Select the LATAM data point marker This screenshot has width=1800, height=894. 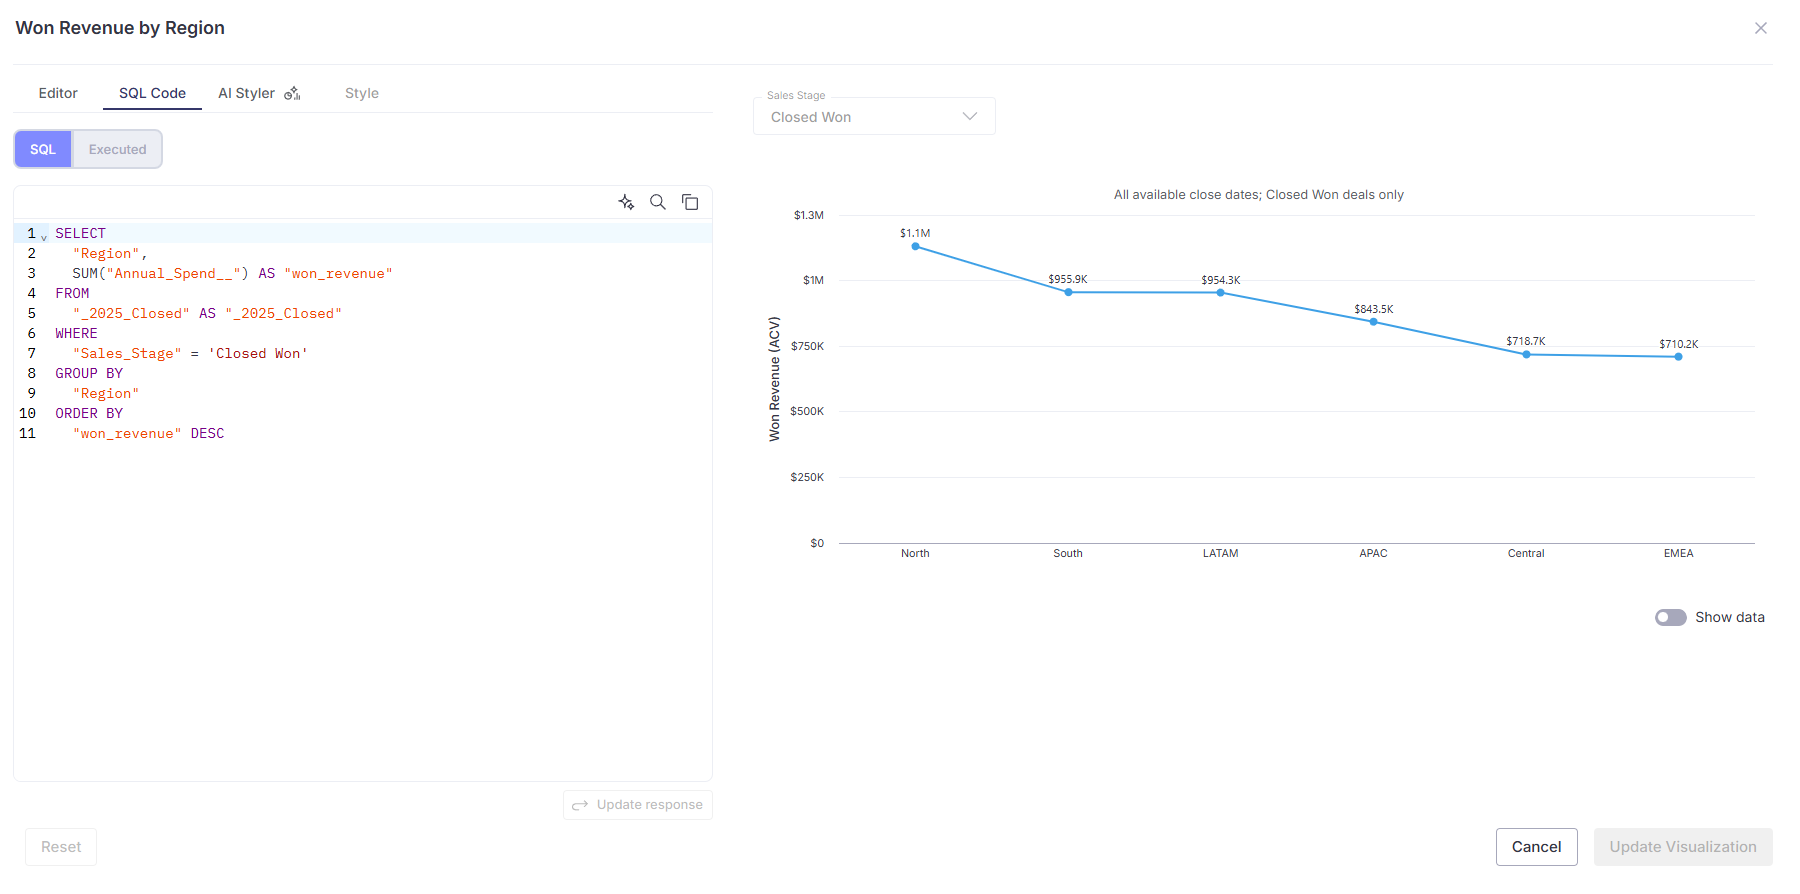1220,292
